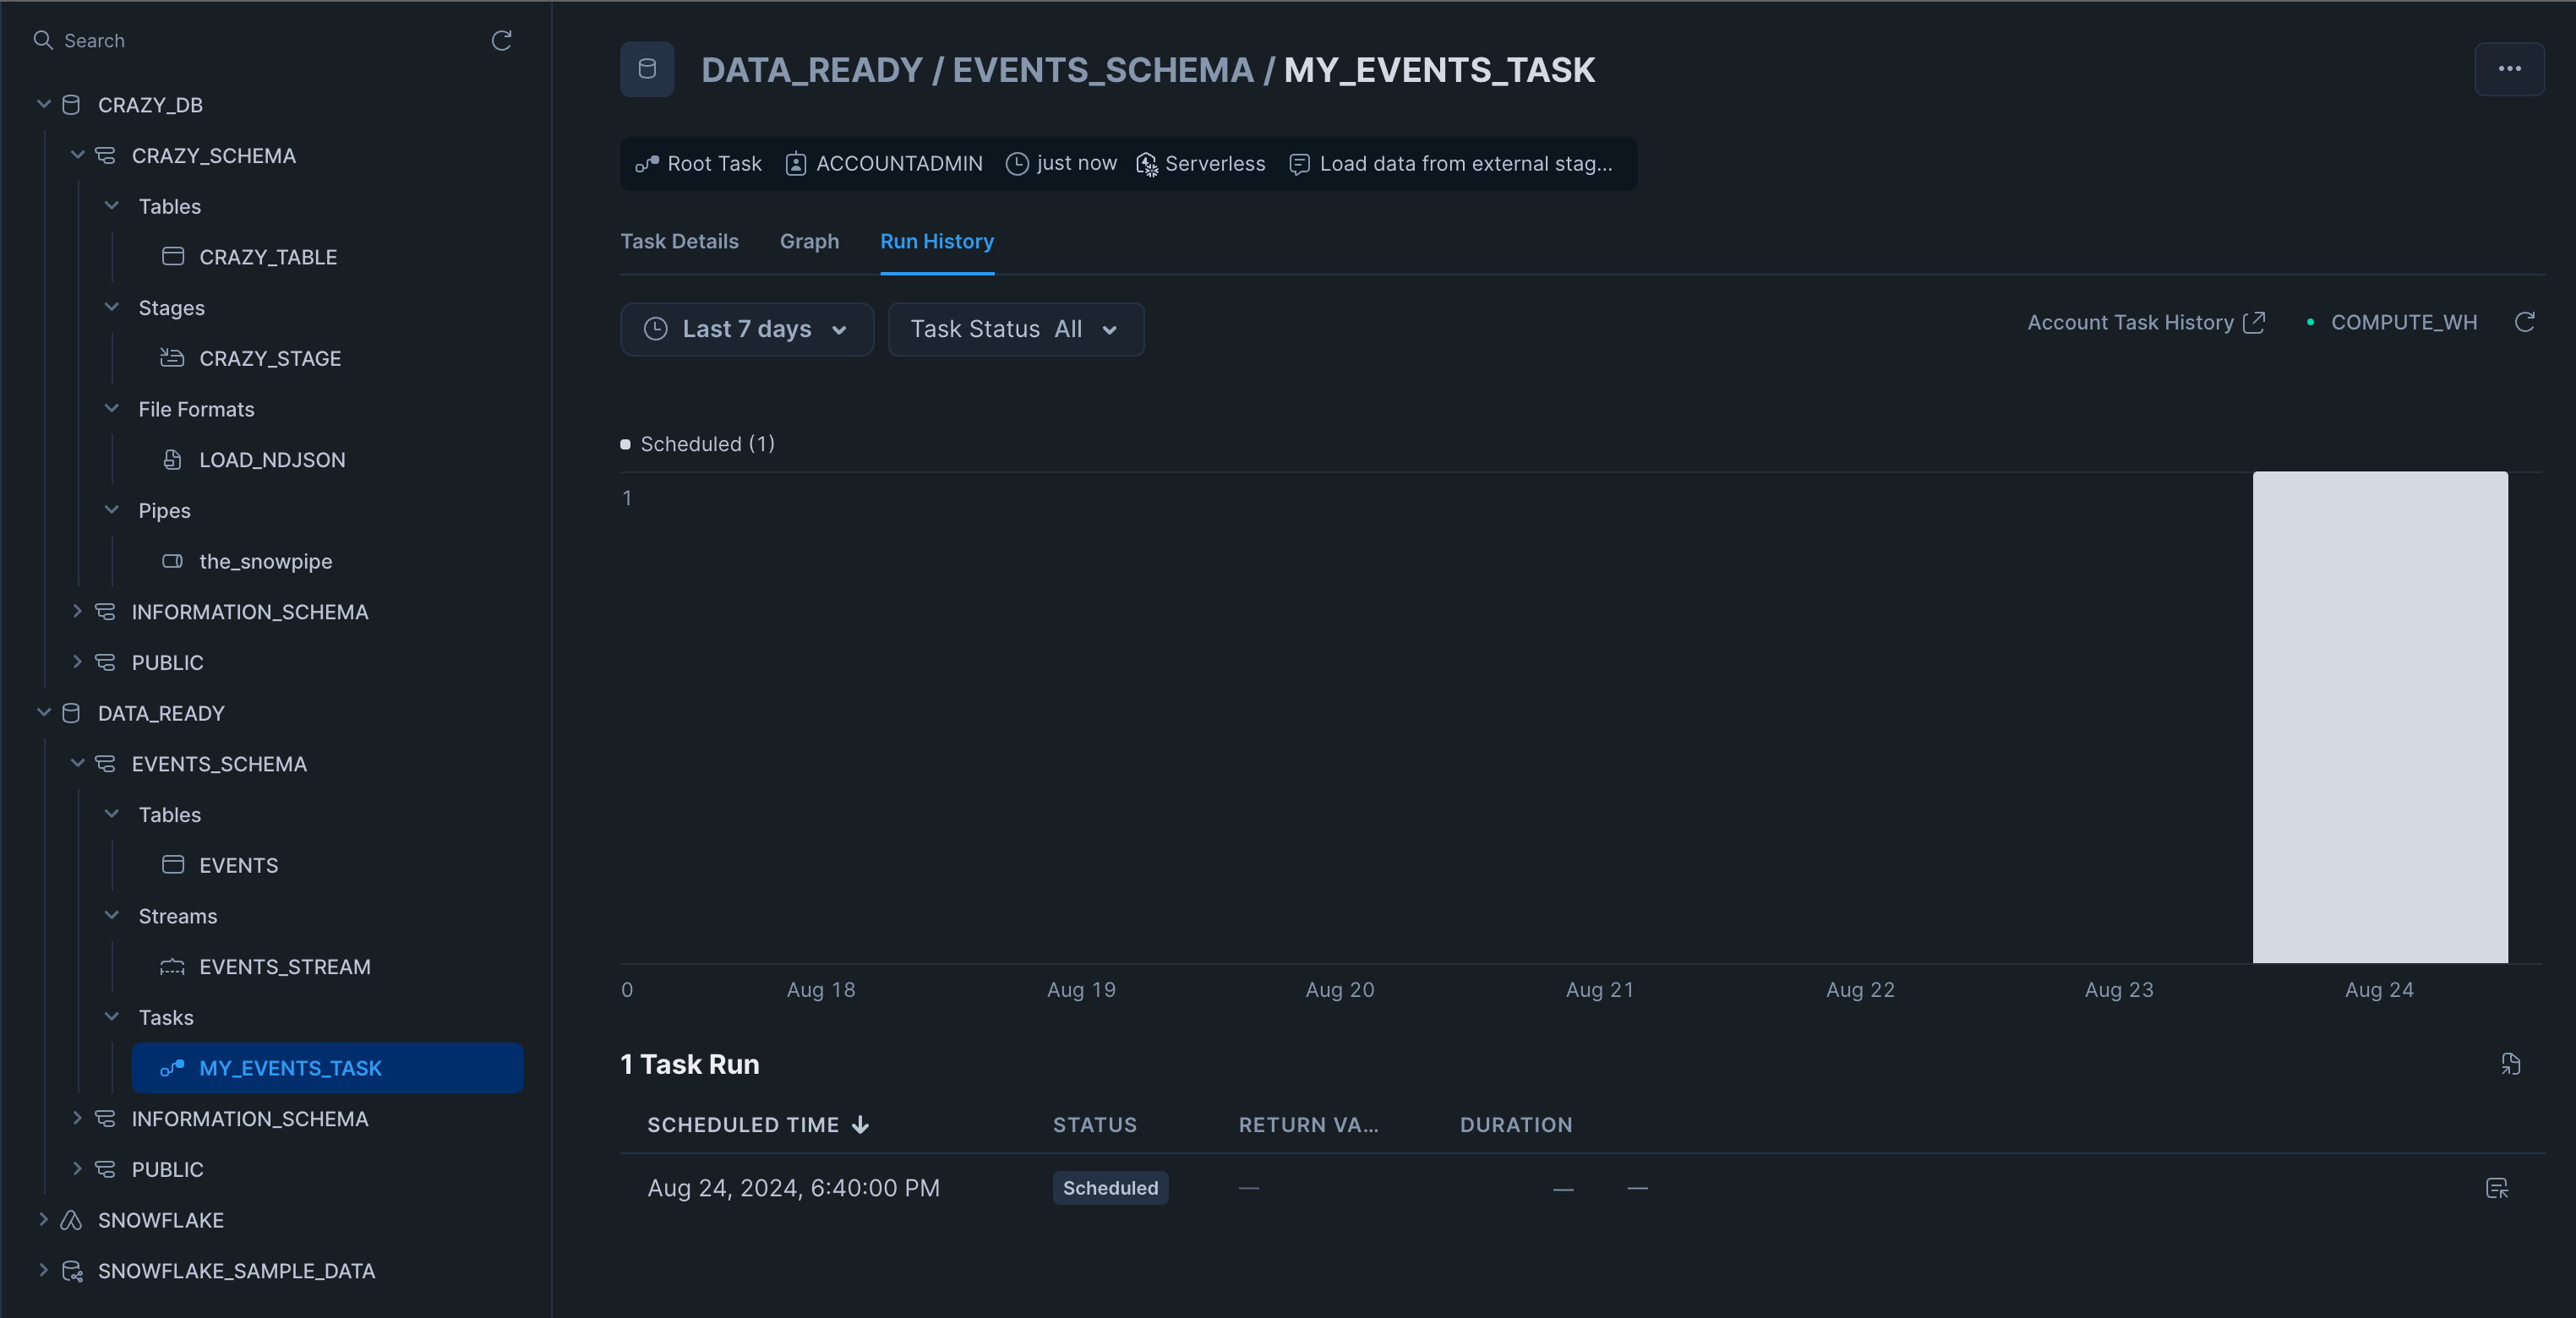The image size is (2576, 1318).
Task: Click the EVENTS_STREAM stream icon
Action: (x=173, y=966)
